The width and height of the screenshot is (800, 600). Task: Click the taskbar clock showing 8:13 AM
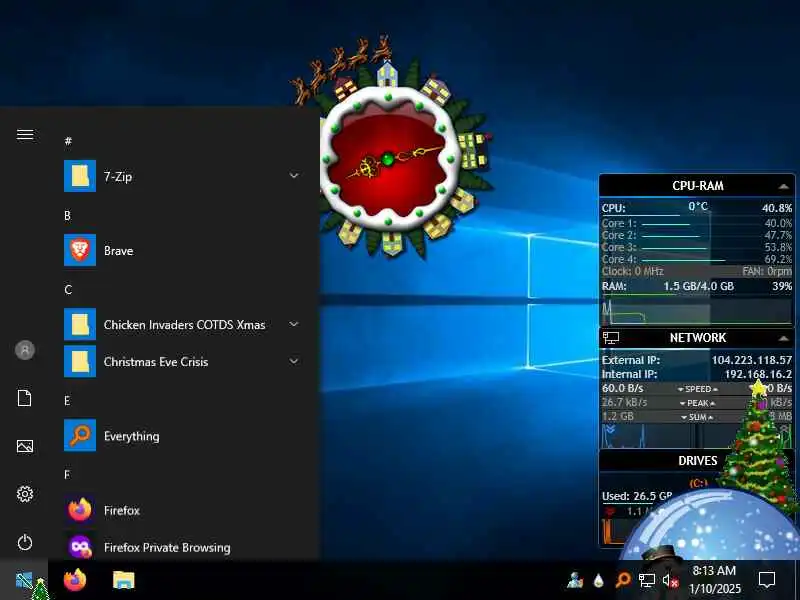pos(714,580)
